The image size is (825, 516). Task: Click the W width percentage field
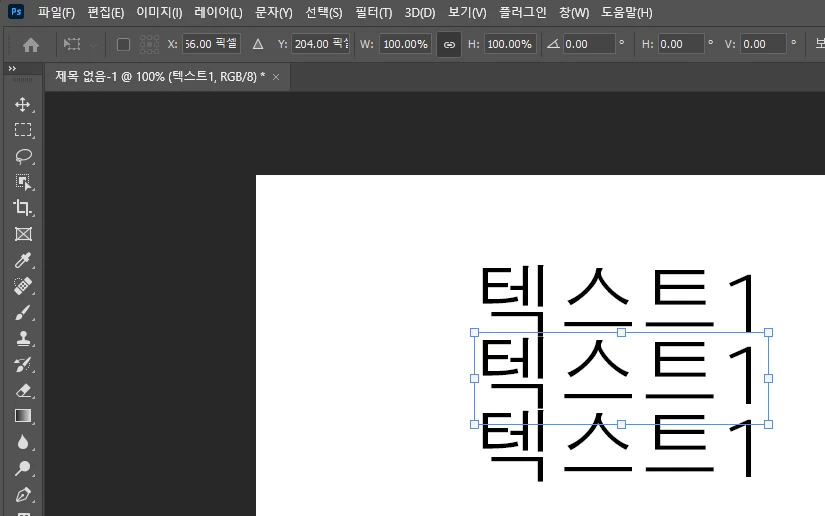click(405, 44)
